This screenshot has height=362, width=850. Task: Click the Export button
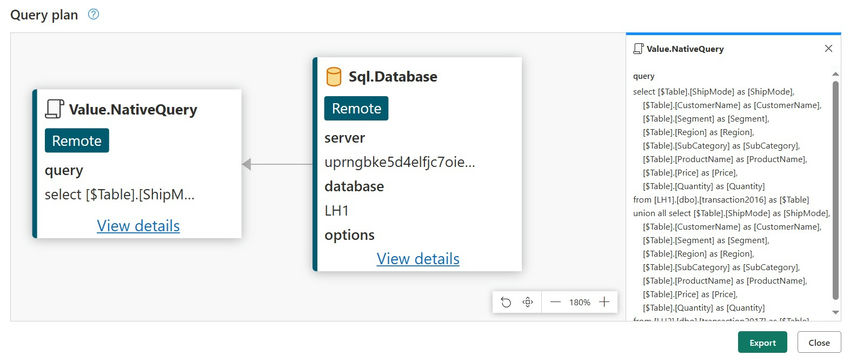(762, 342)
